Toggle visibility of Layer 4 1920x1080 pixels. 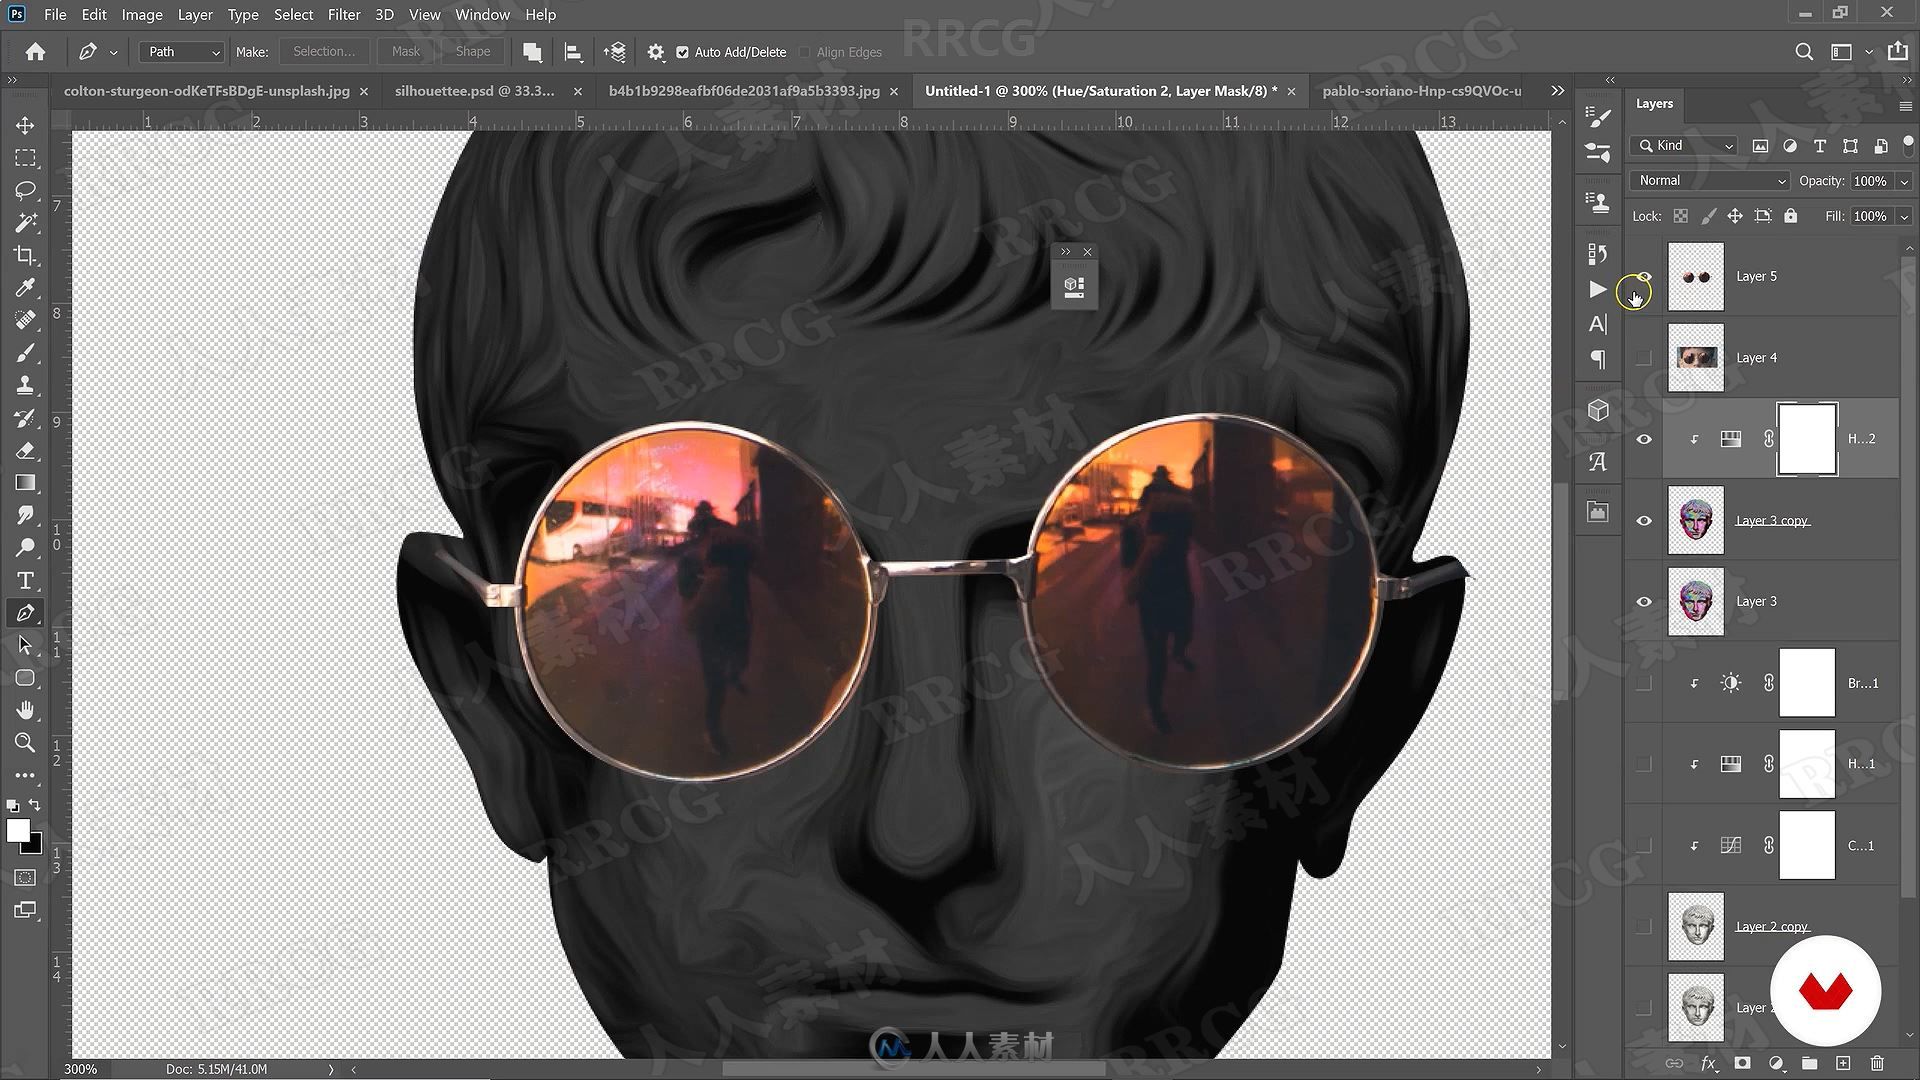[1643, 356]
